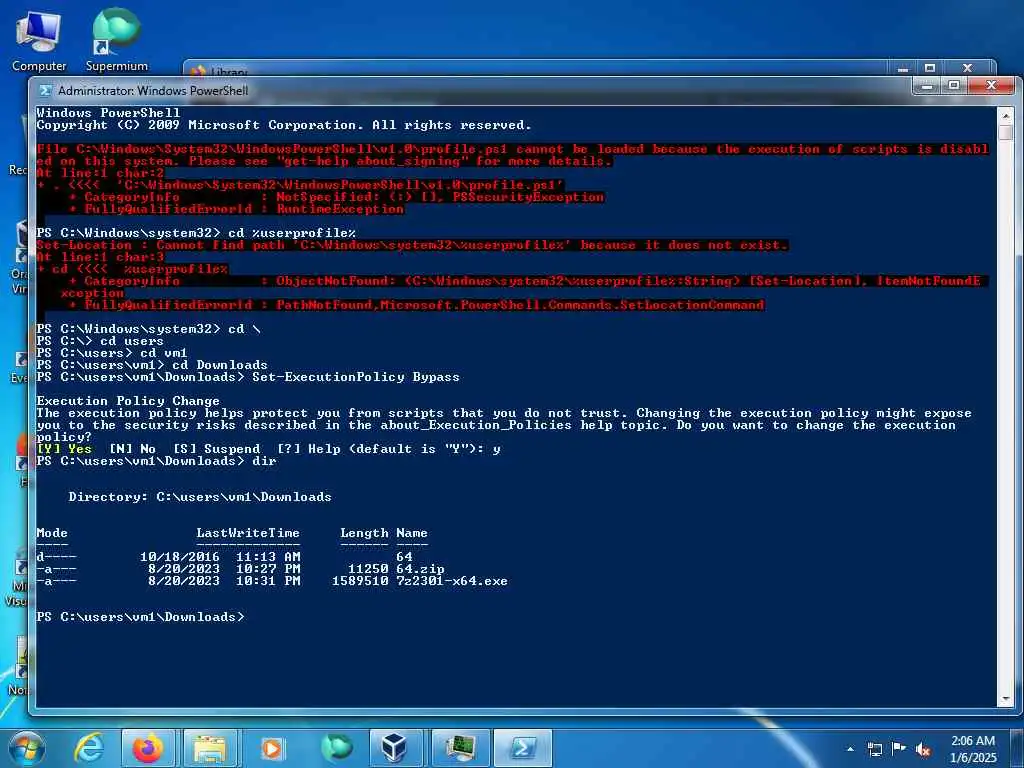Screen dimensions: 1024x768
Task: Click the 64.zip entry in listing
Action: point(420,569)
